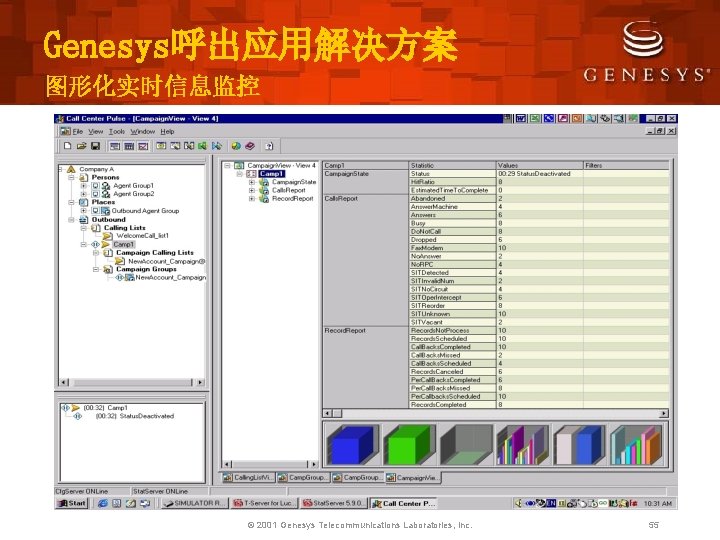This screenshot has height=540, width=720.
Task: Click the HitRatio statistic cell
Action: pos(452,182)
